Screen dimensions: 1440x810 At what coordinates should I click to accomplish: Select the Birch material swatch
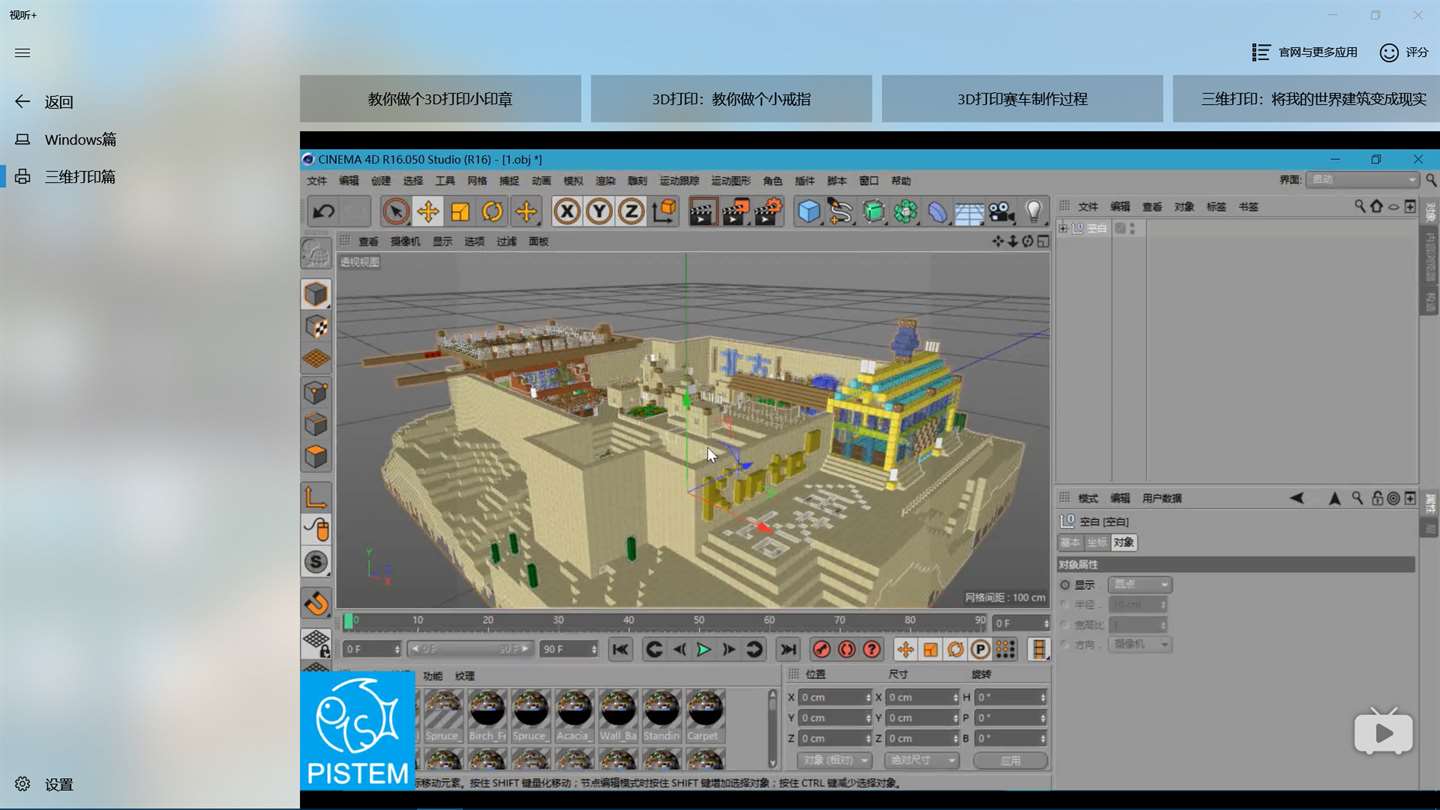pyautogui.click(x=487, y=715)
